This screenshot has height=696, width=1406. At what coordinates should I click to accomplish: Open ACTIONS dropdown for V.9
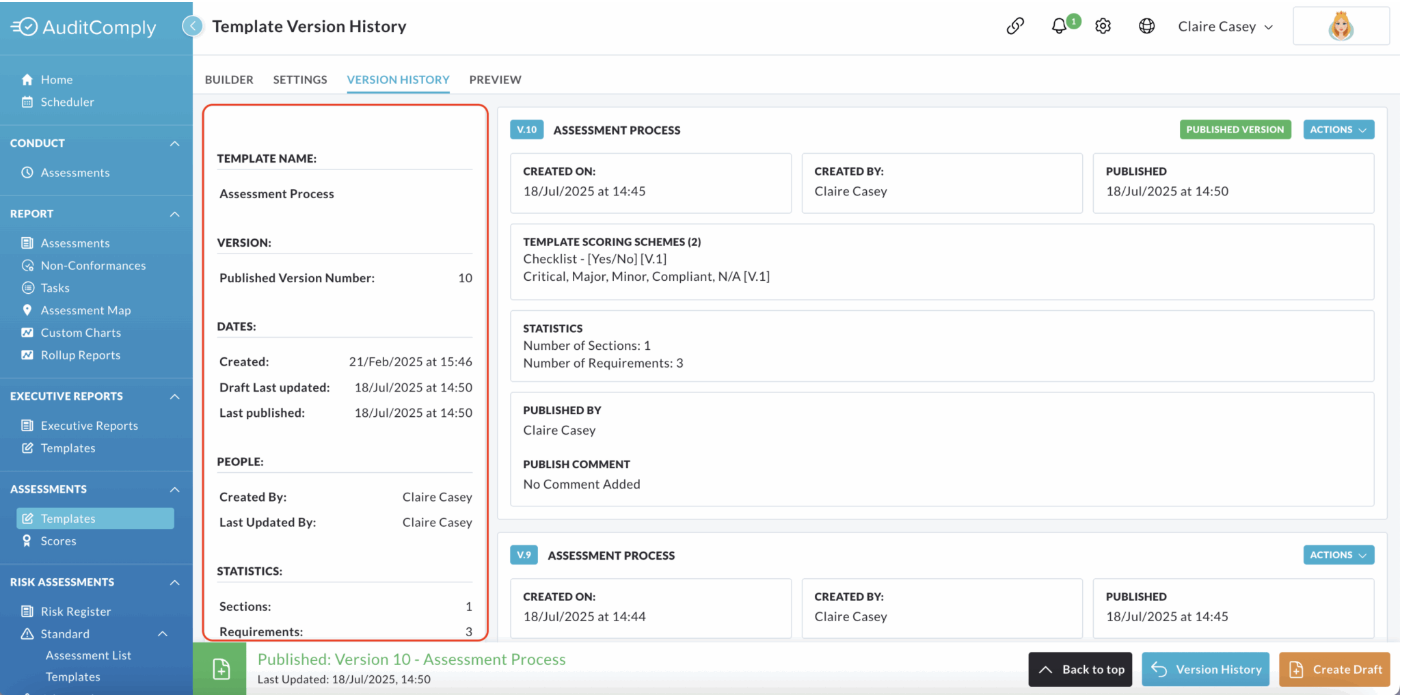coord(1338,555)
